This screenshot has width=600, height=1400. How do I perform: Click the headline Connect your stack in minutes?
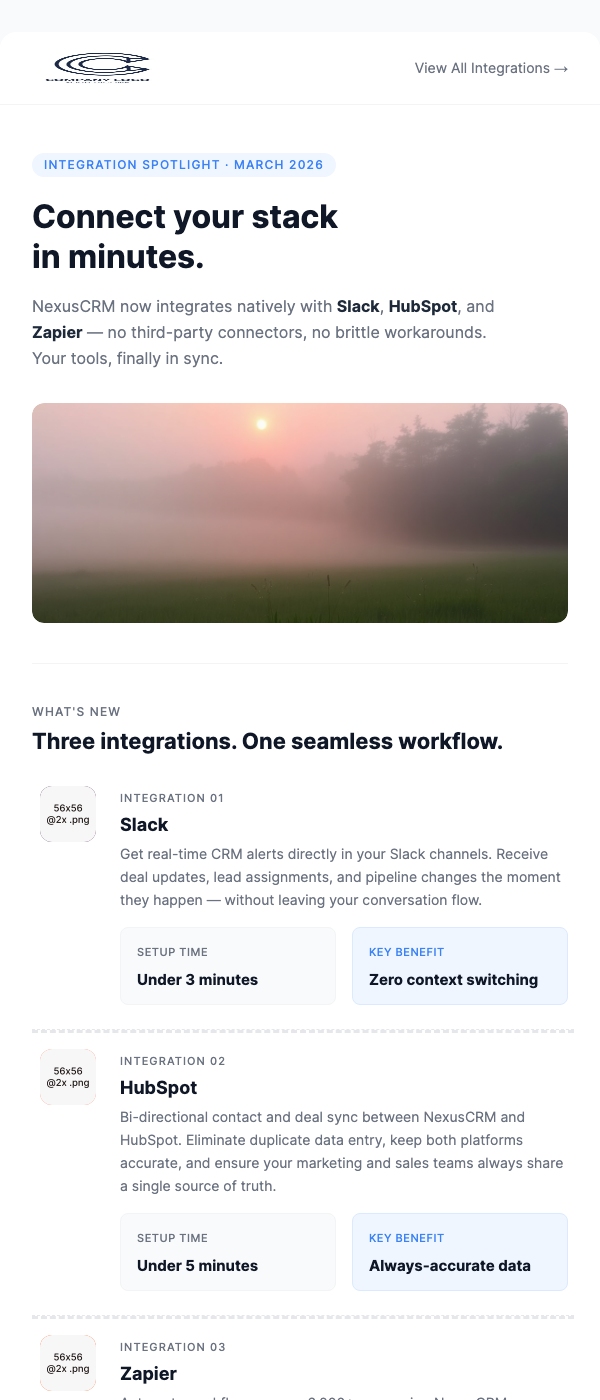point(185,236)
